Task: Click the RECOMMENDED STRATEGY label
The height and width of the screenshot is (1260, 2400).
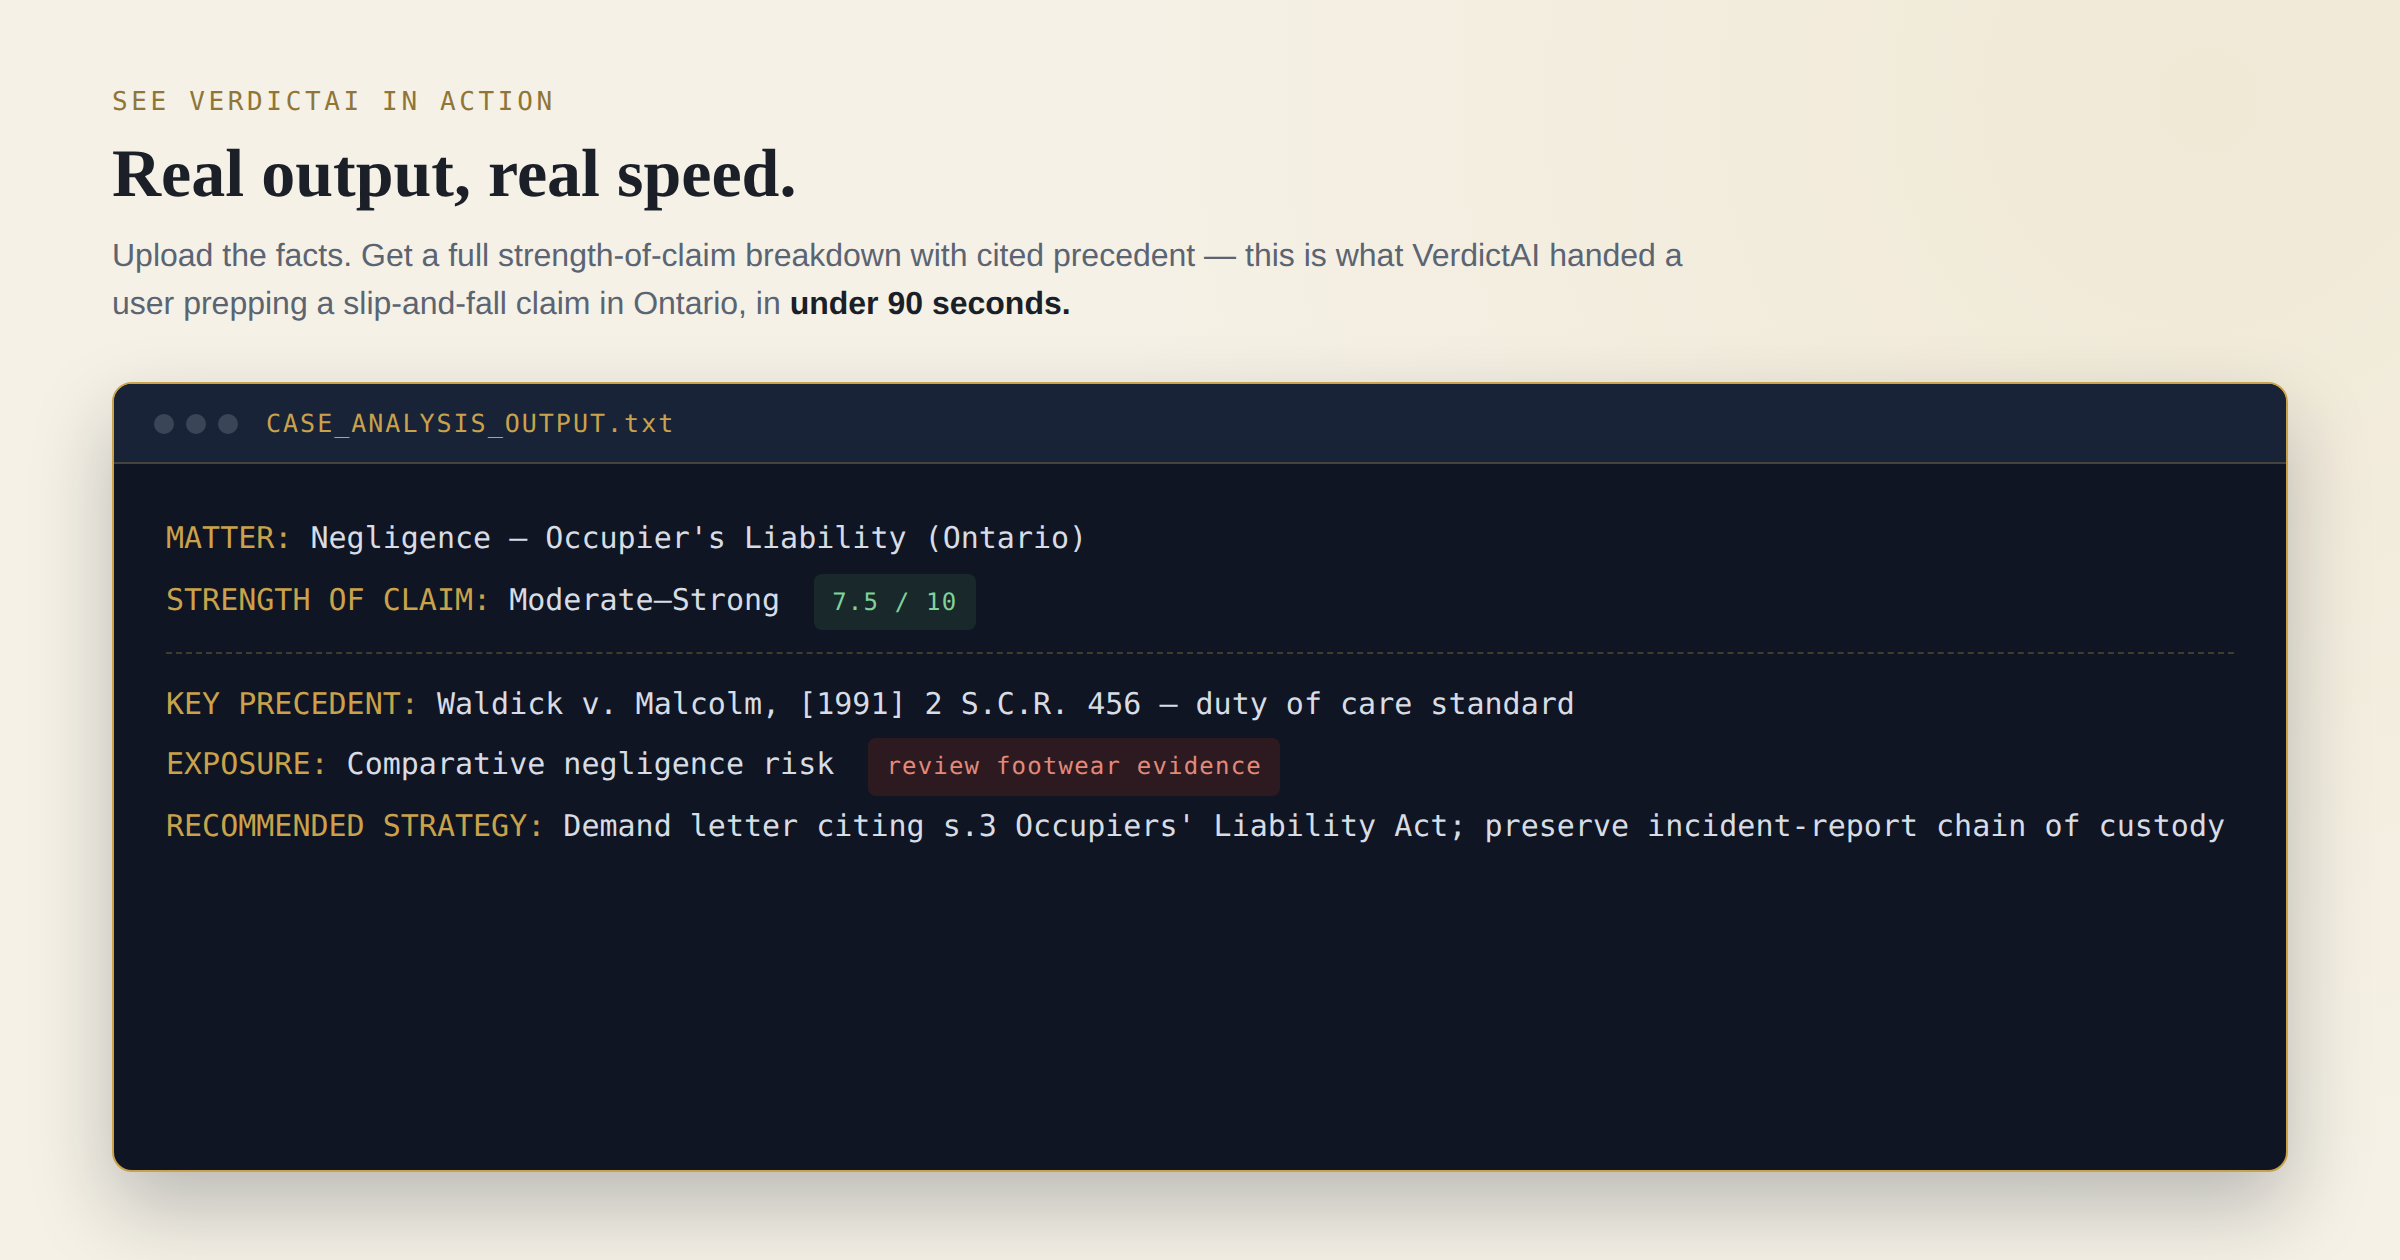Action: click(354, 826)
